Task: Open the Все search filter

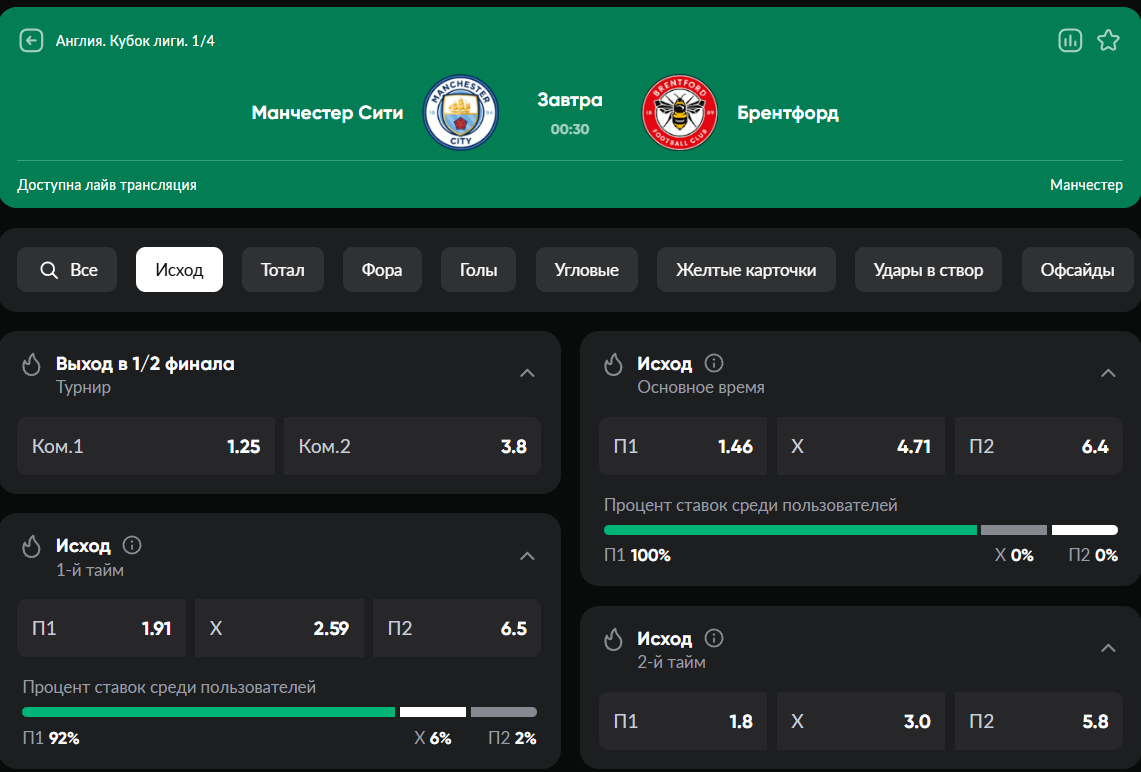Action: pos(68,270)
